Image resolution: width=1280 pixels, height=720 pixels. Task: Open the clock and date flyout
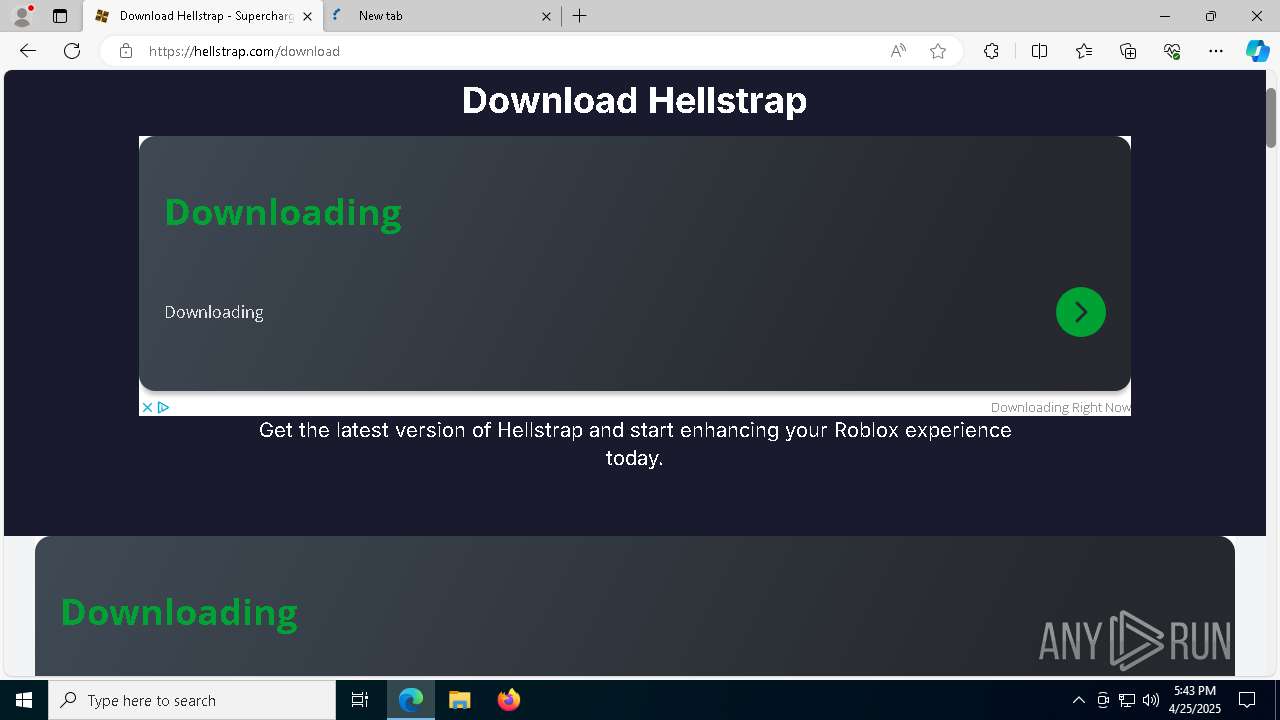(x=1195, y=700)
